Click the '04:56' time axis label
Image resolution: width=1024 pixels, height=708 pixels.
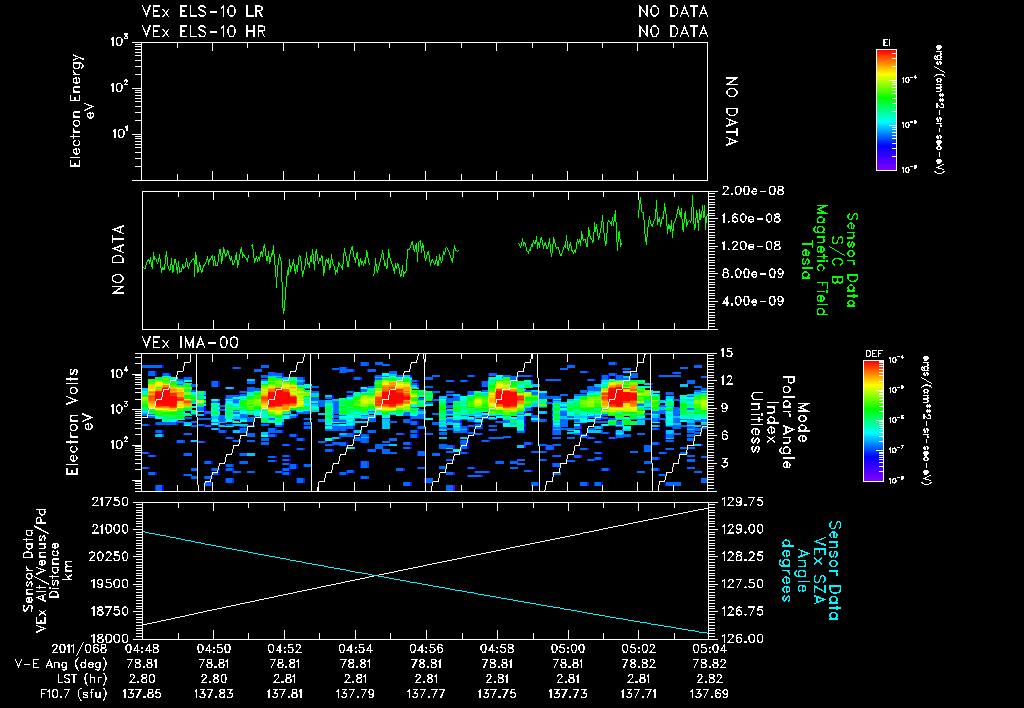tap(426, 649)
